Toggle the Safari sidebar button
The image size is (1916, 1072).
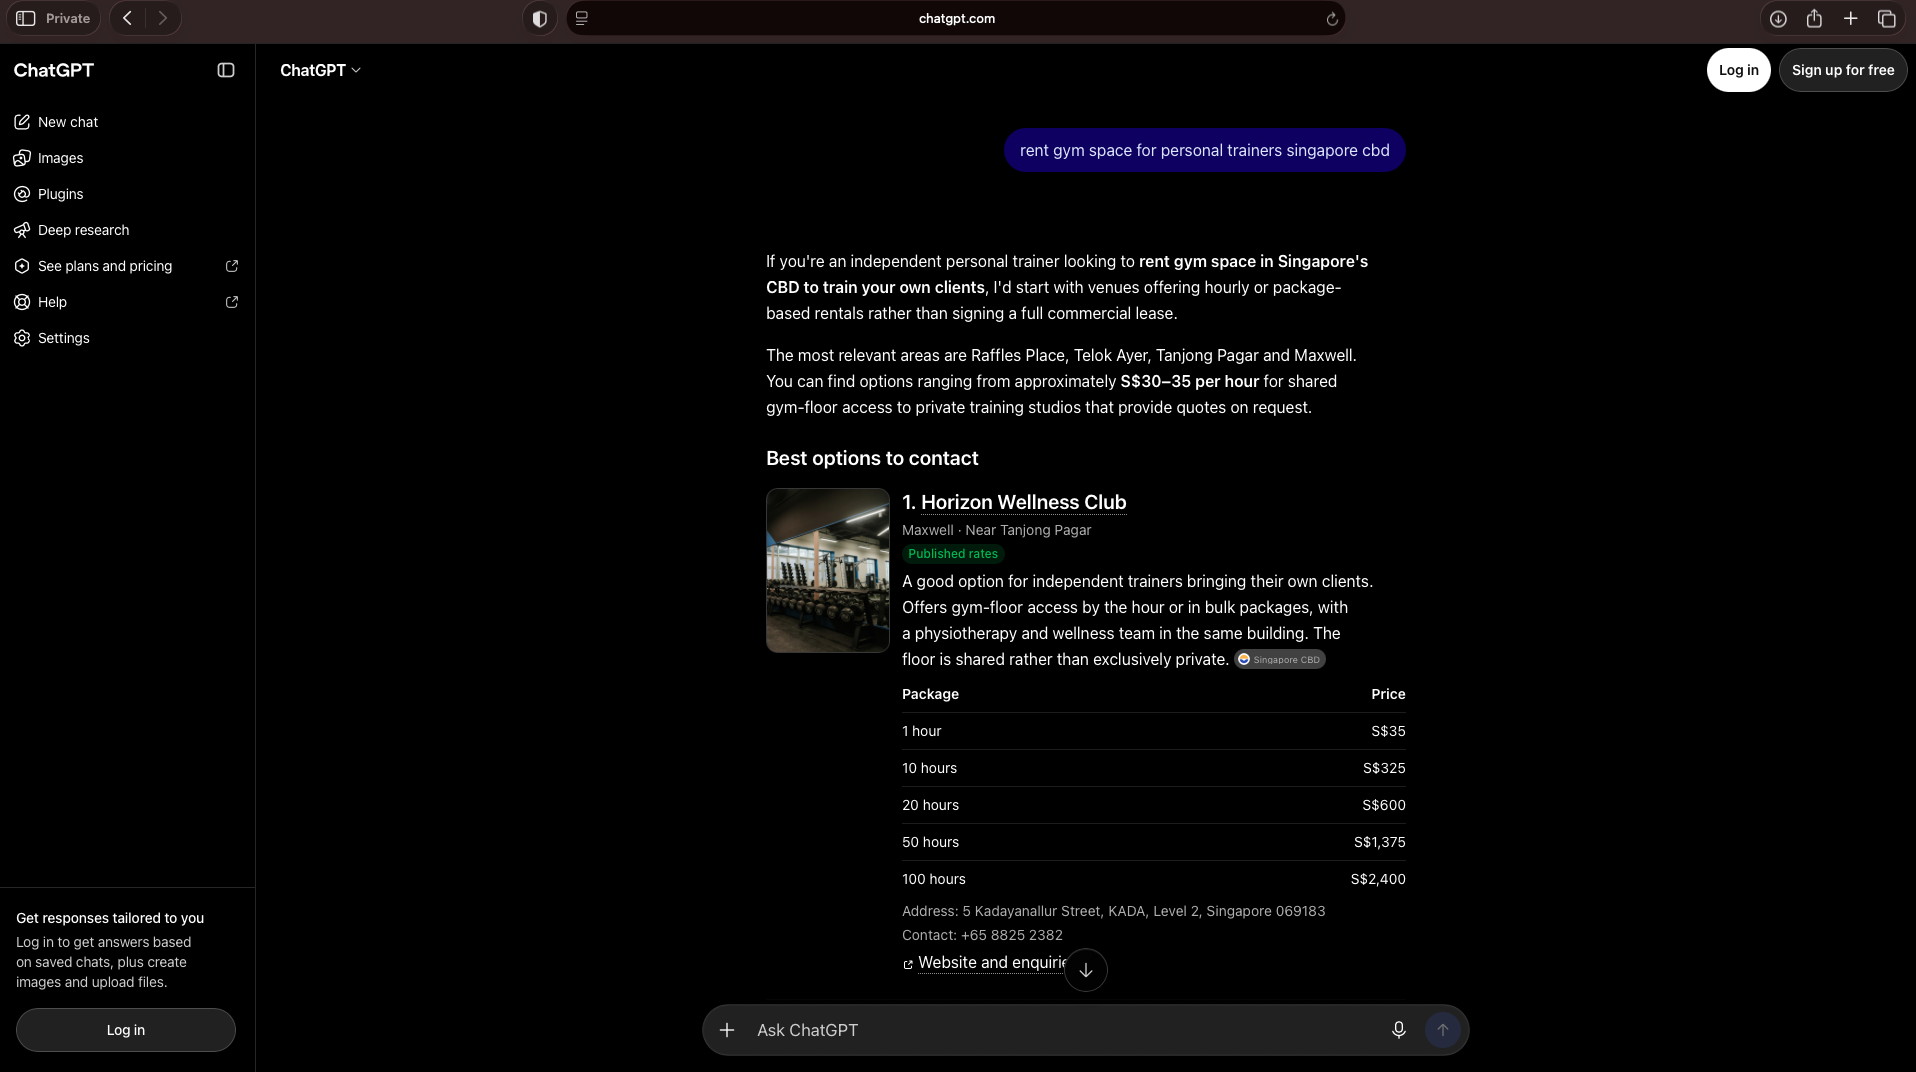(26, 18)
